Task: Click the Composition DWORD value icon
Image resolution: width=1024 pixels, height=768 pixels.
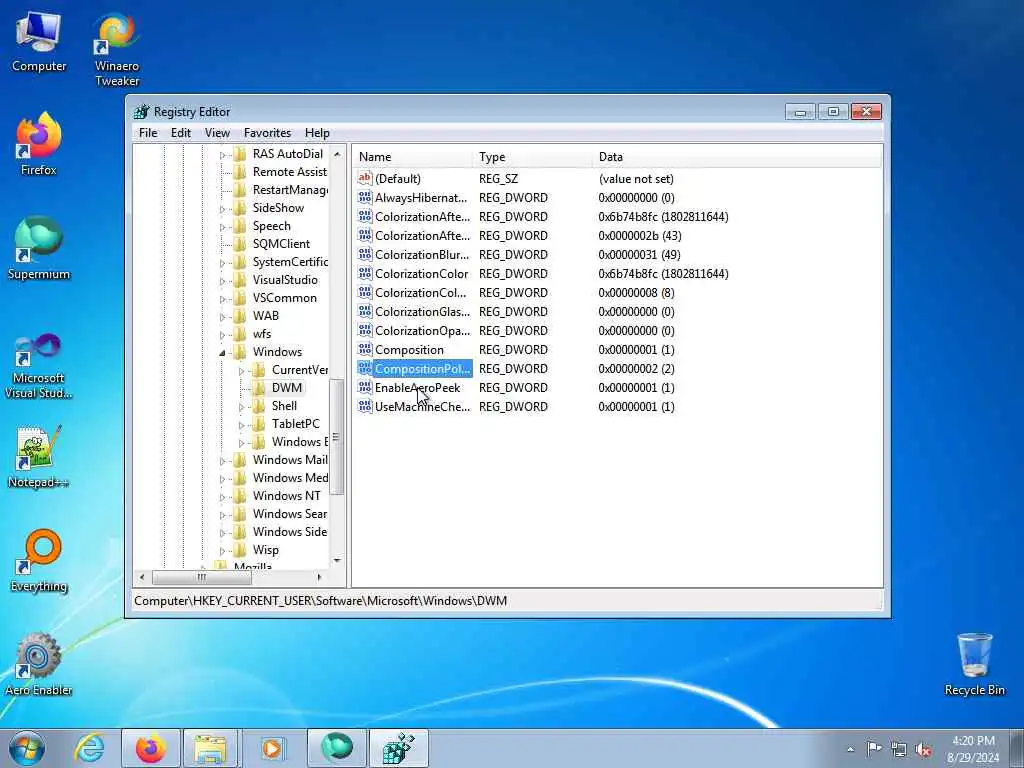Action: [x=364, y=349]
